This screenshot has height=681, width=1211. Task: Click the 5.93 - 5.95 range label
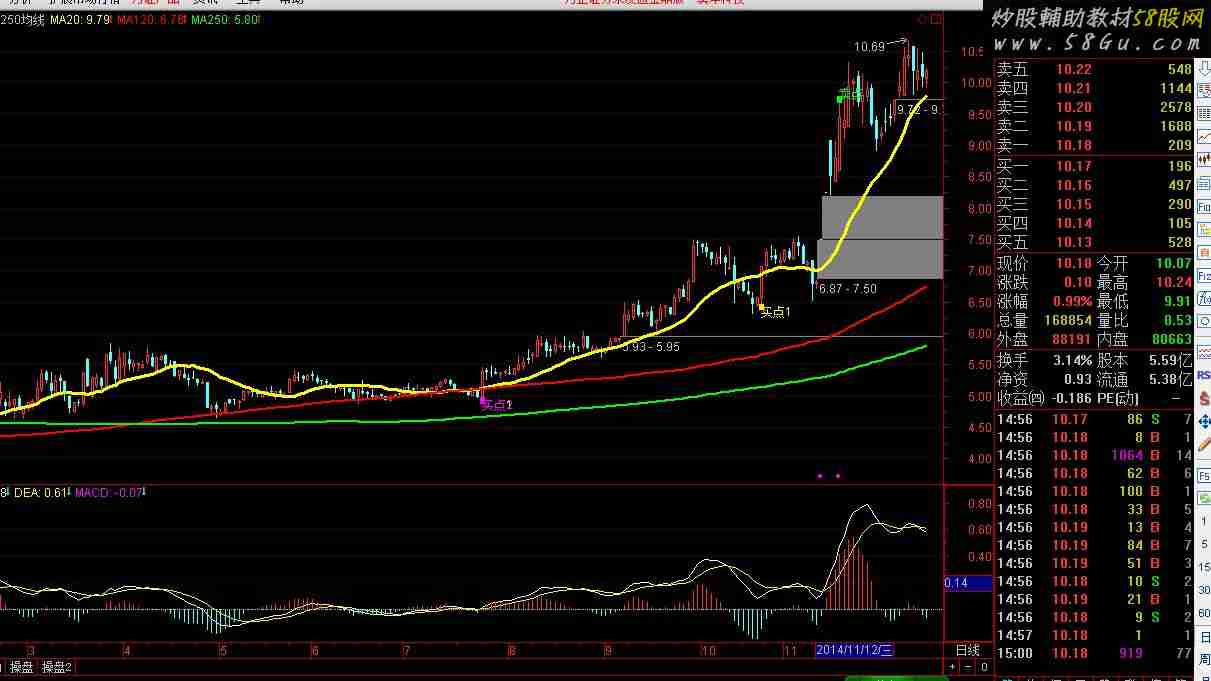(651, 347)
